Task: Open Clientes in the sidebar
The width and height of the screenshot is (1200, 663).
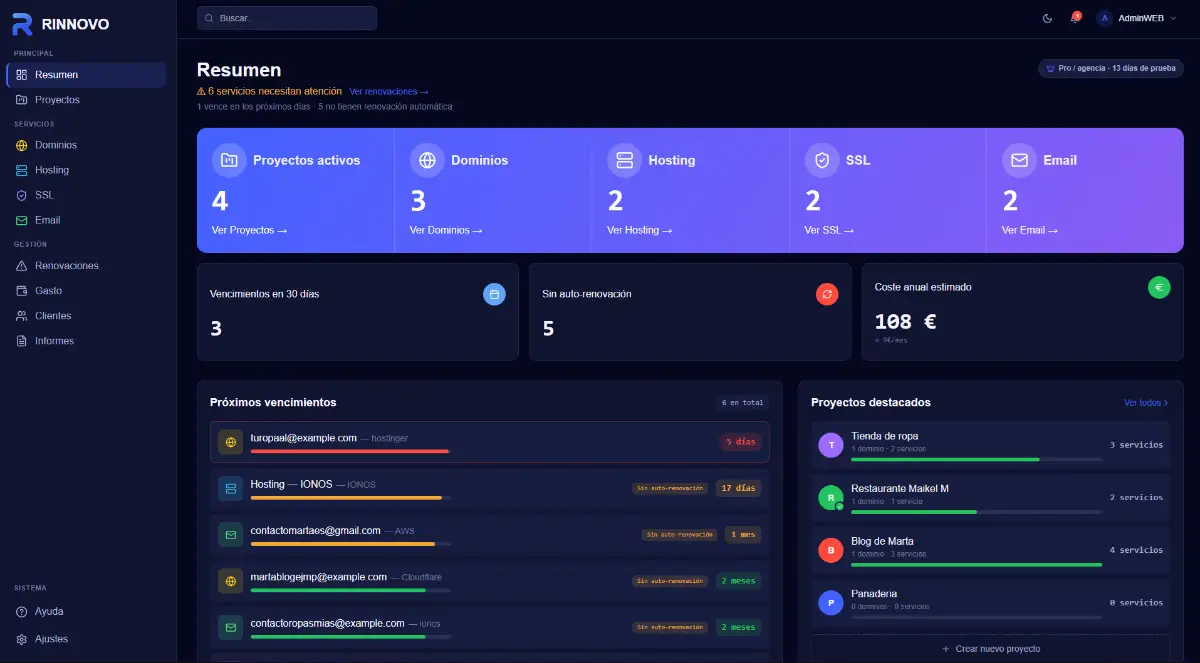Action: click(x=86, y=316)
